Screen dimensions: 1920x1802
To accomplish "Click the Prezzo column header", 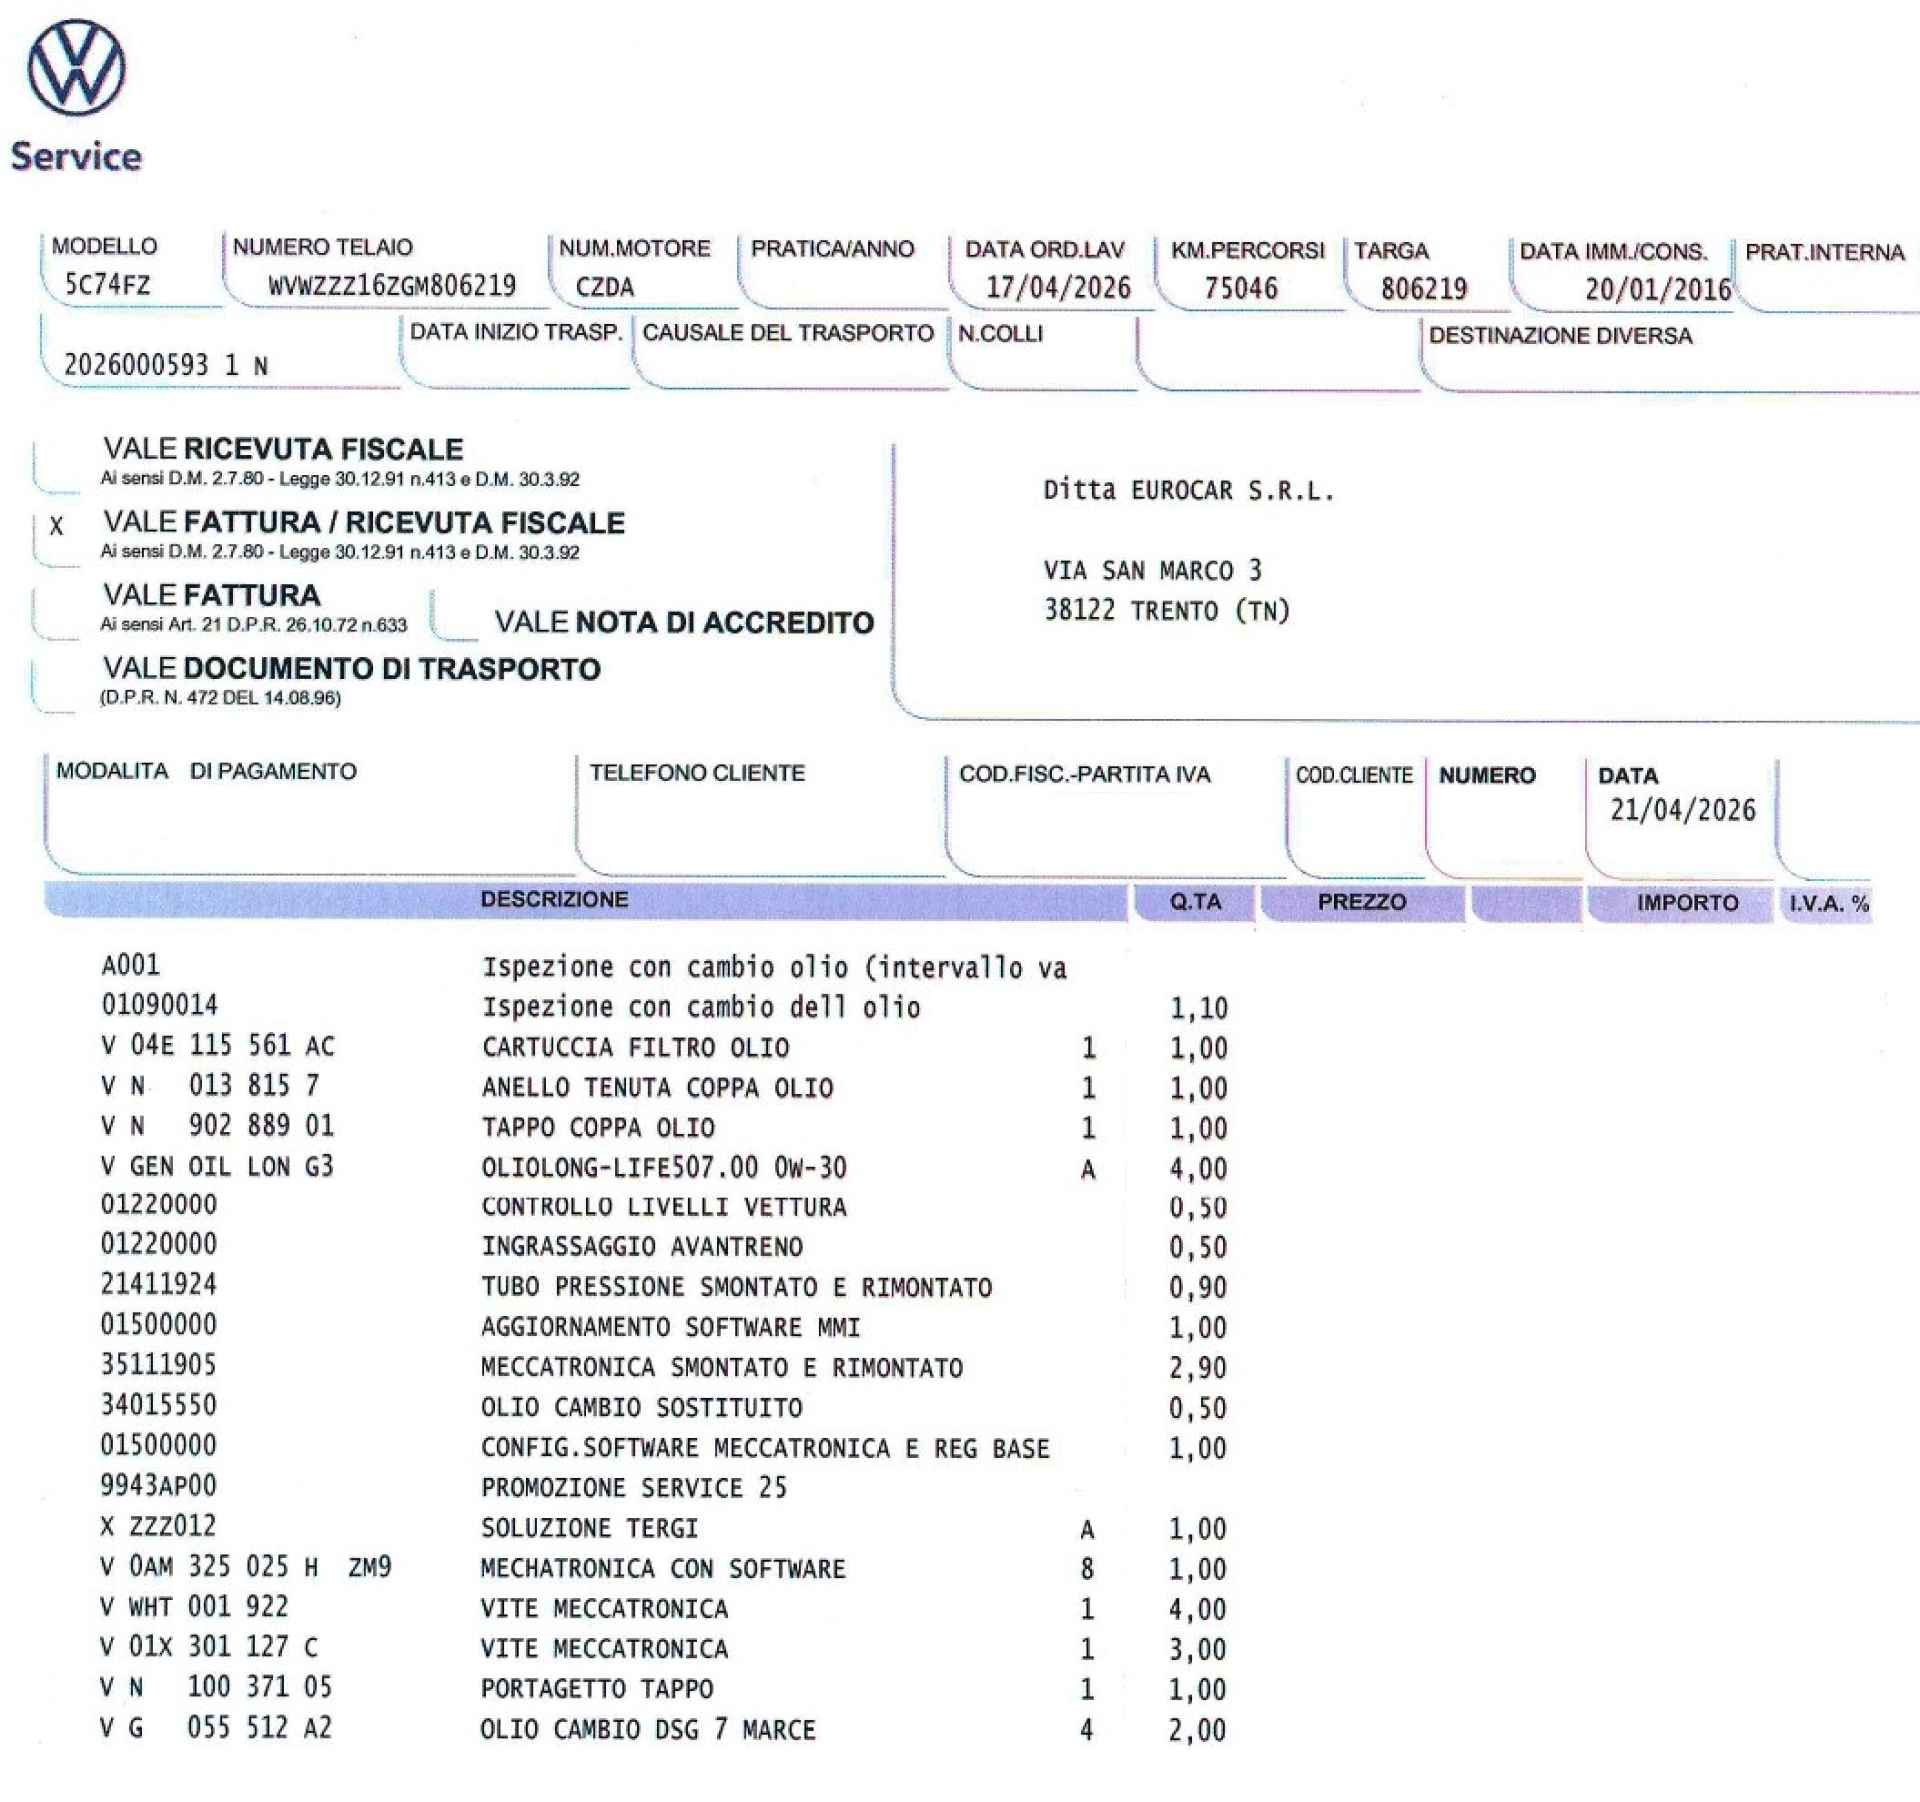I will [1361, 902].
